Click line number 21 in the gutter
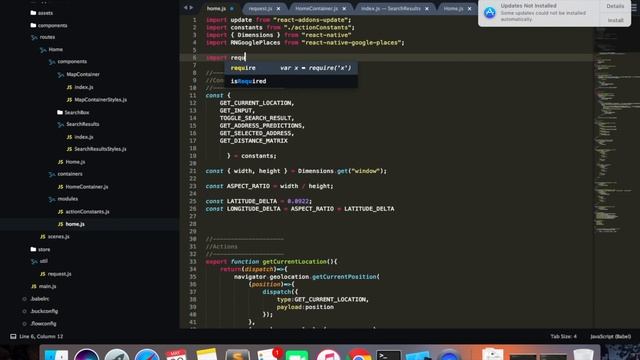The image size is (640, 360). click(193, 171)
